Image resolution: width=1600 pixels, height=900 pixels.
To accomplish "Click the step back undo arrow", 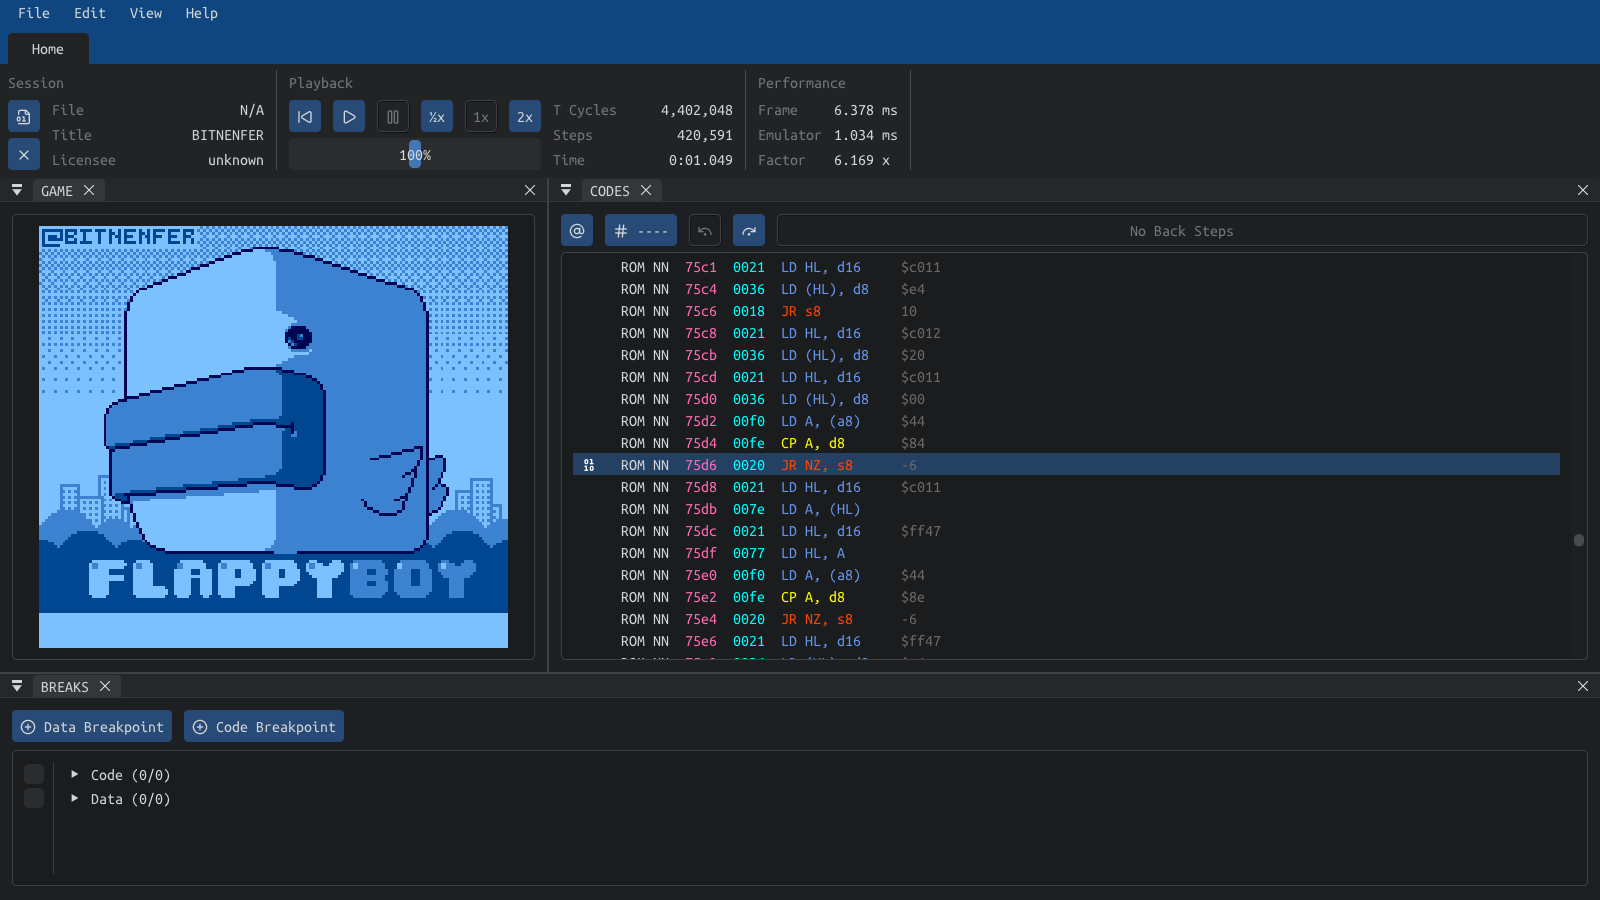I will pos(705,231).
